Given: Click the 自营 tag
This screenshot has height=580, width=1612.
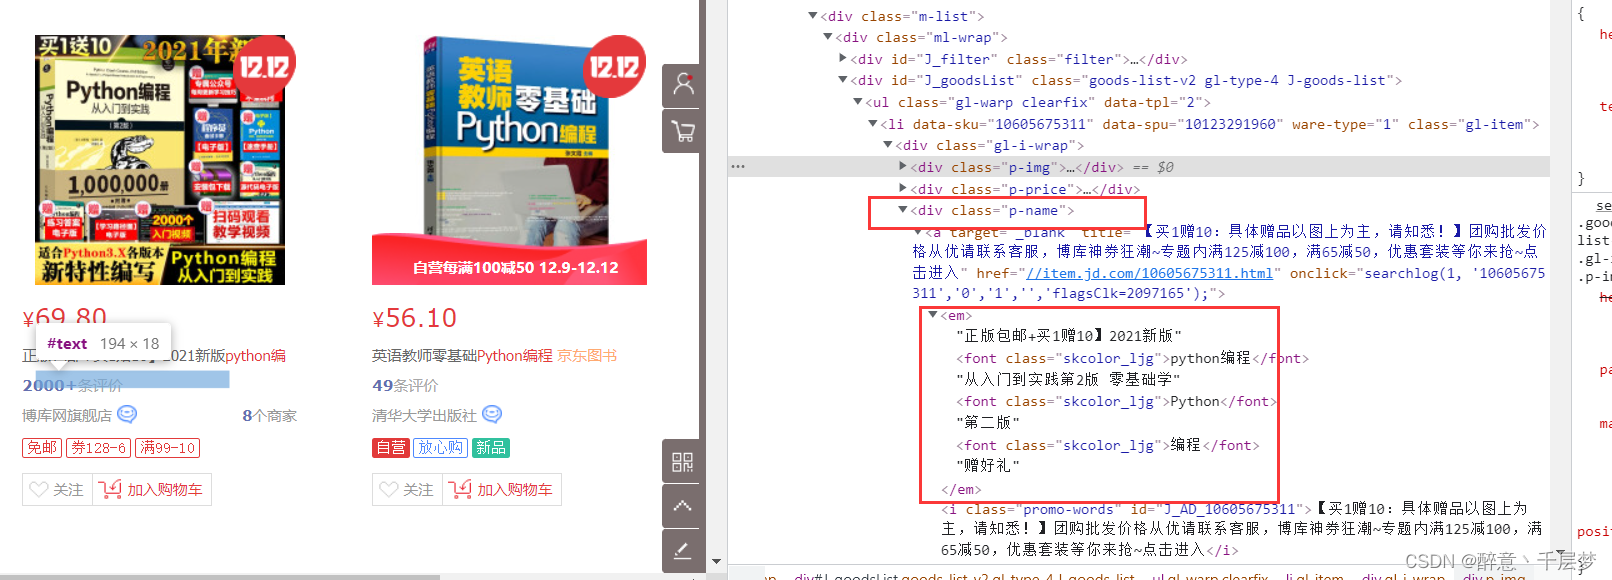Looking at the screenshot, I should (x=391, y=448).
